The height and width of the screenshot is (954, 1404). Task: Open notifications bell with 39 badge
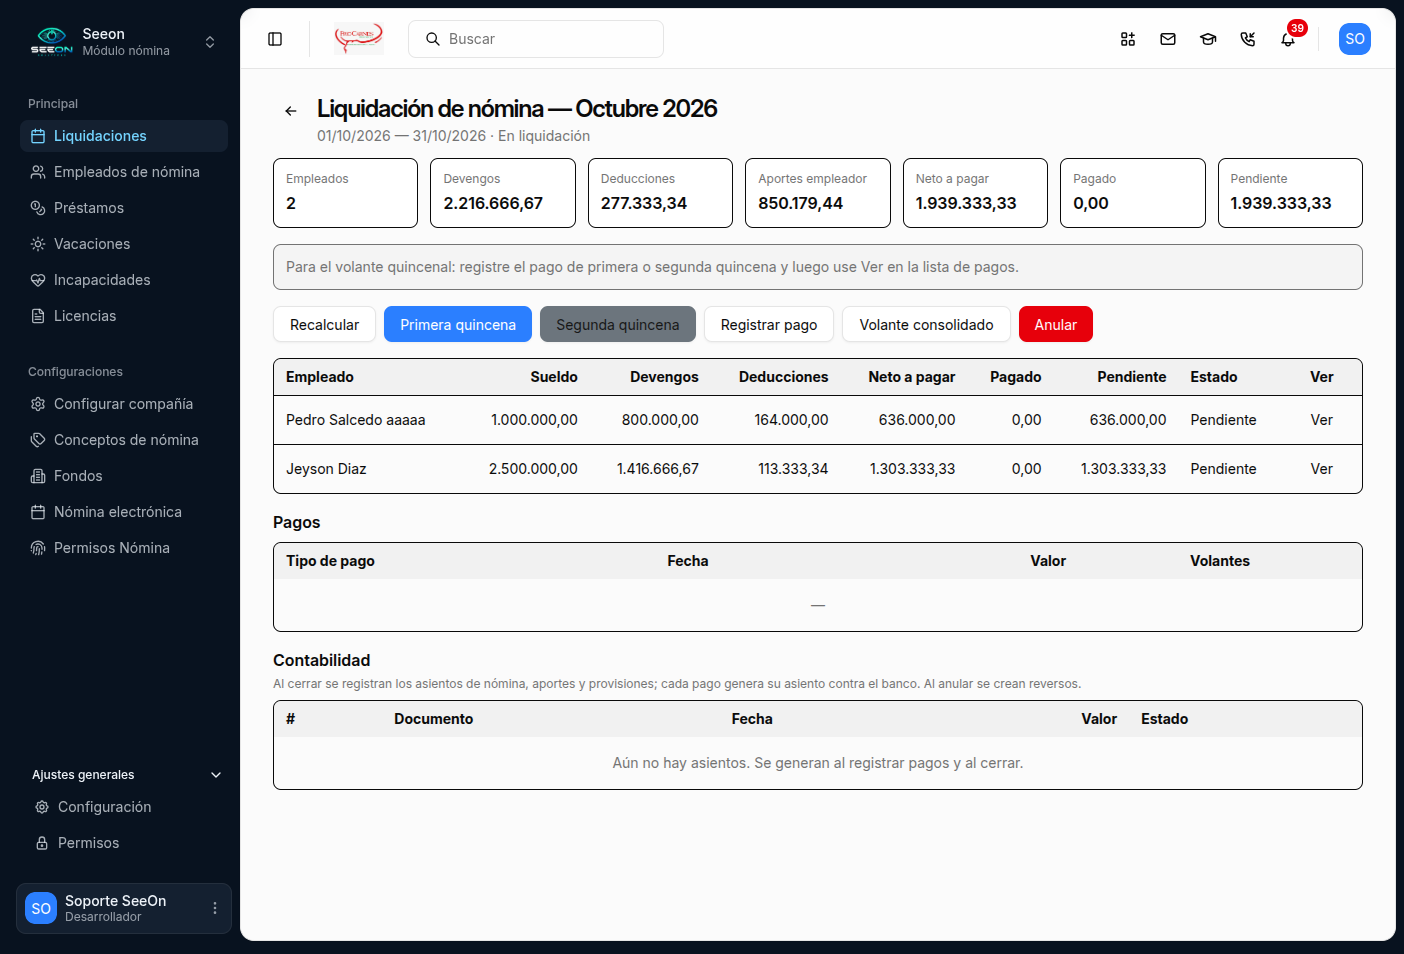(1288, 39)
